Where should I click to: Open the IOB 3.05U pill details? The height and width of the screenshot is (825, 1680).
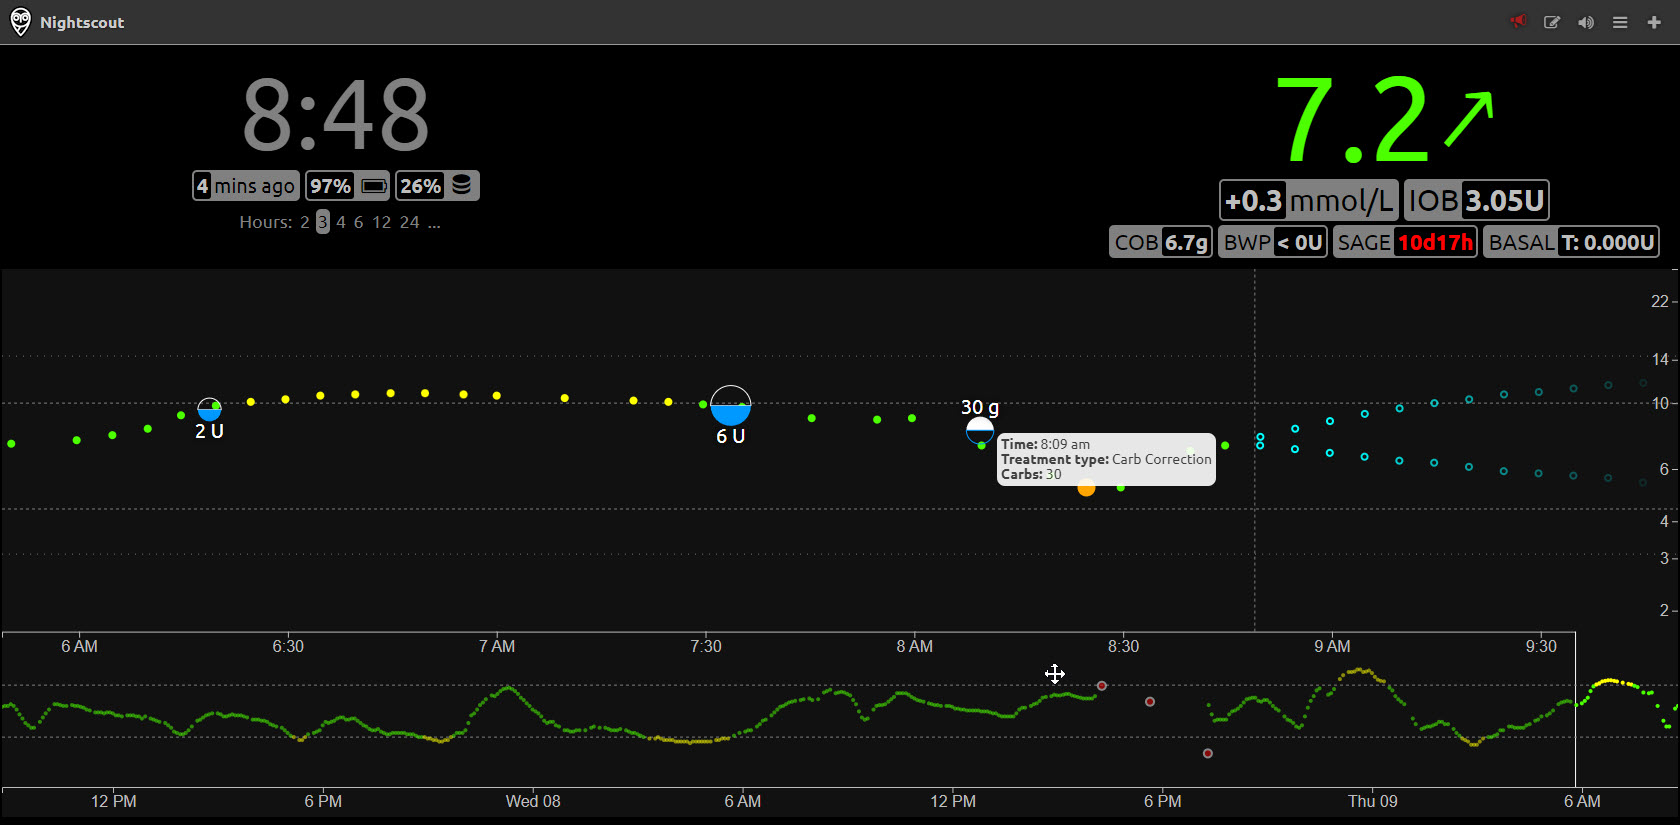[1476, 201]
